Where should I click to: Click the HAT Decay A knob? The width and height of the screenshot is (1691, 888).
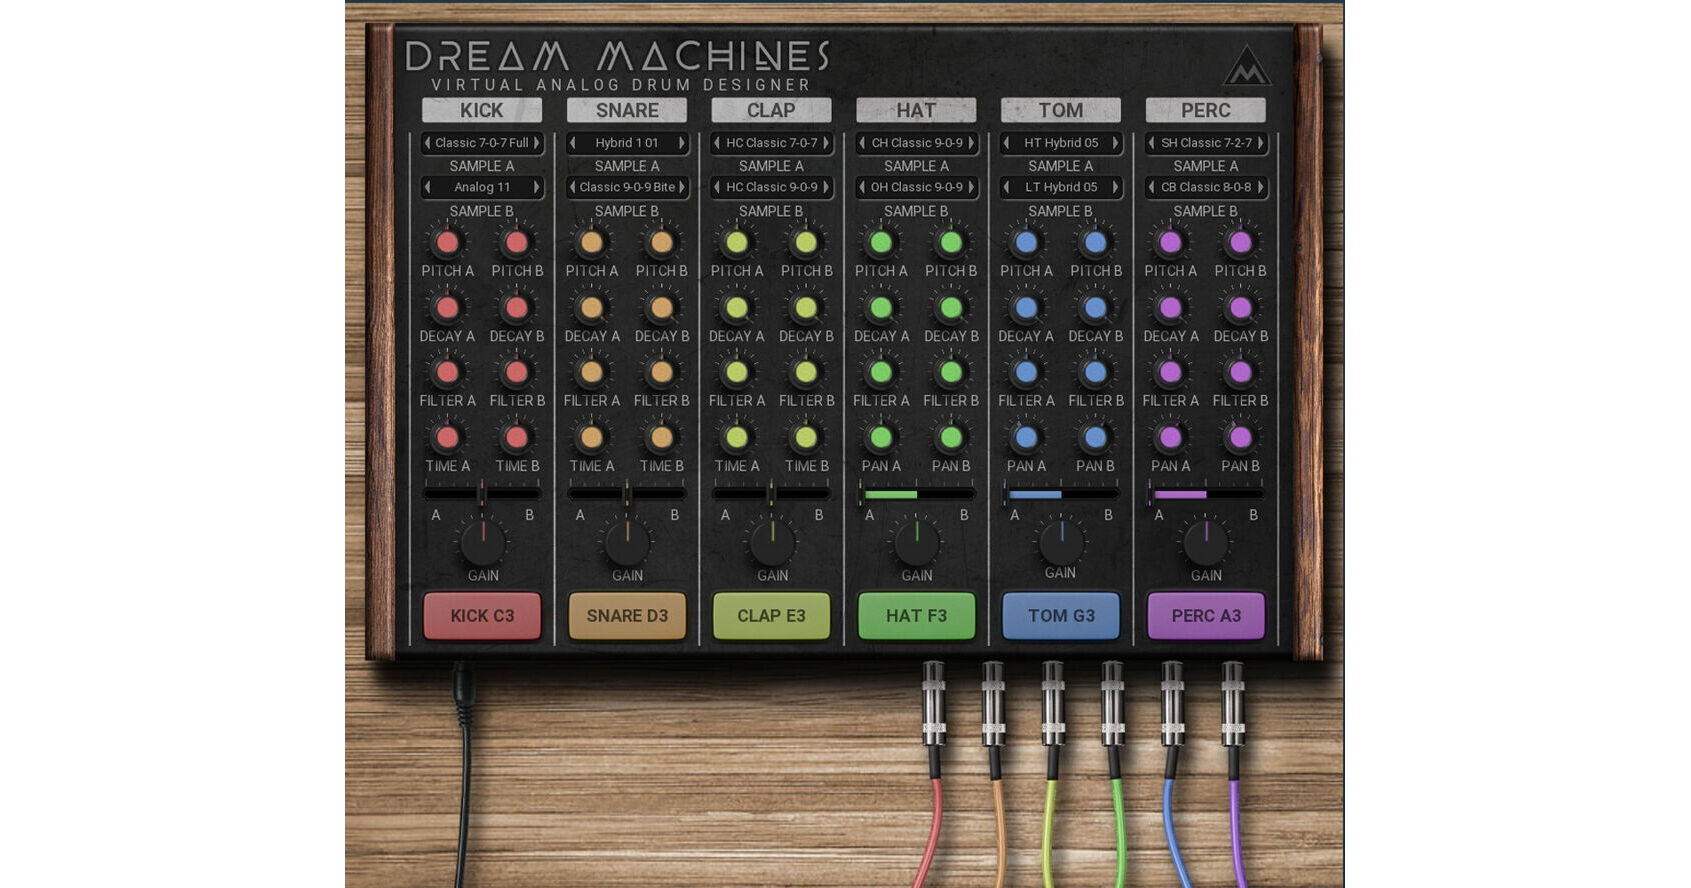pyautogui.click(x=881, y=307)
